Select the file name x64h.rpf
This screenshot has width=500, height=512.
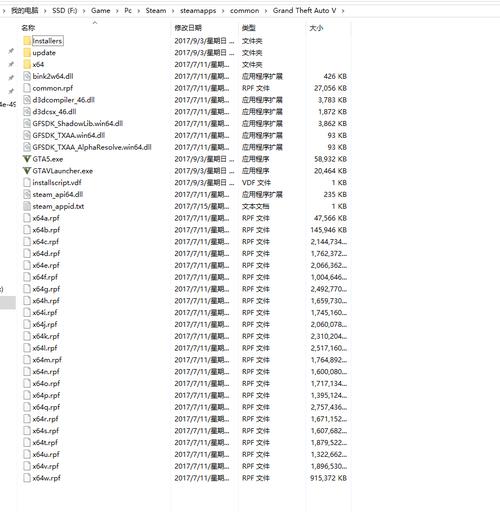point(46,301)
